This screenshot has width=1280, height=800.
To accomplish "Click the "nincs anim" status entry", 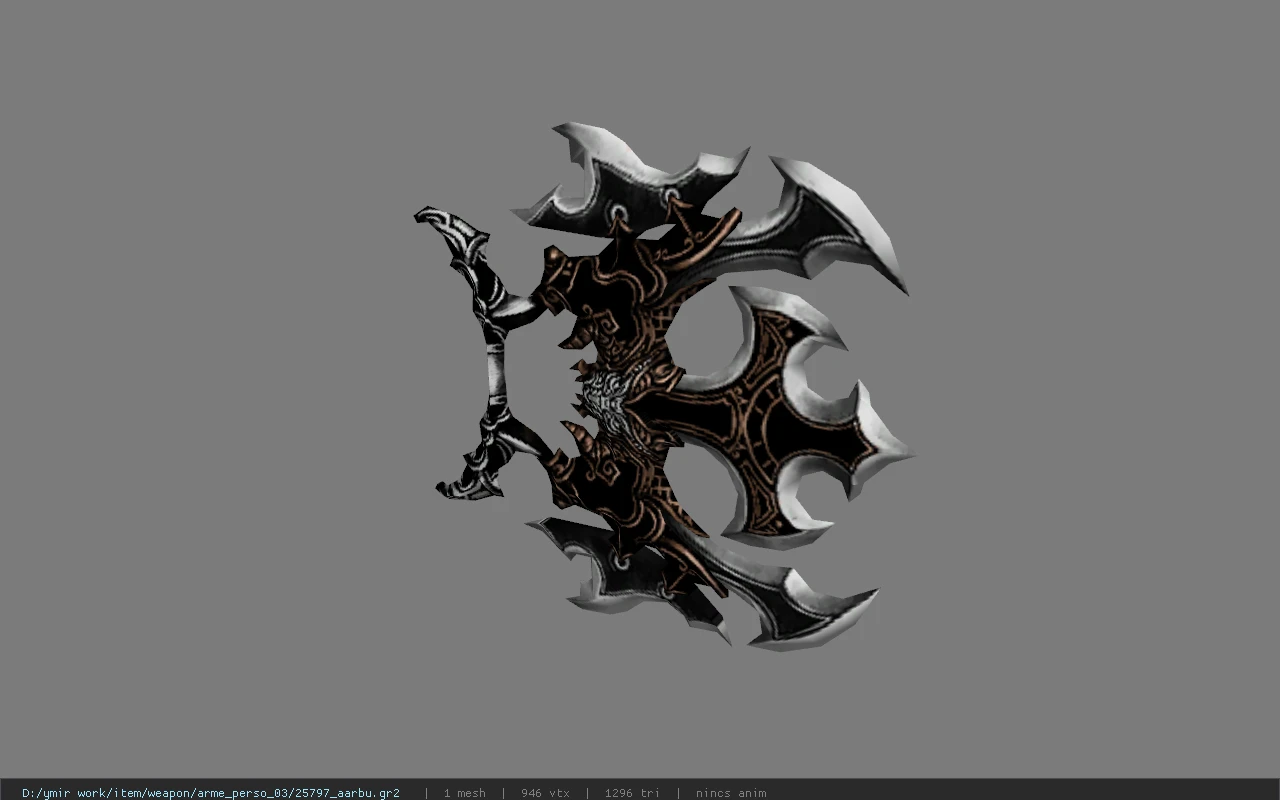I will 731,793.
